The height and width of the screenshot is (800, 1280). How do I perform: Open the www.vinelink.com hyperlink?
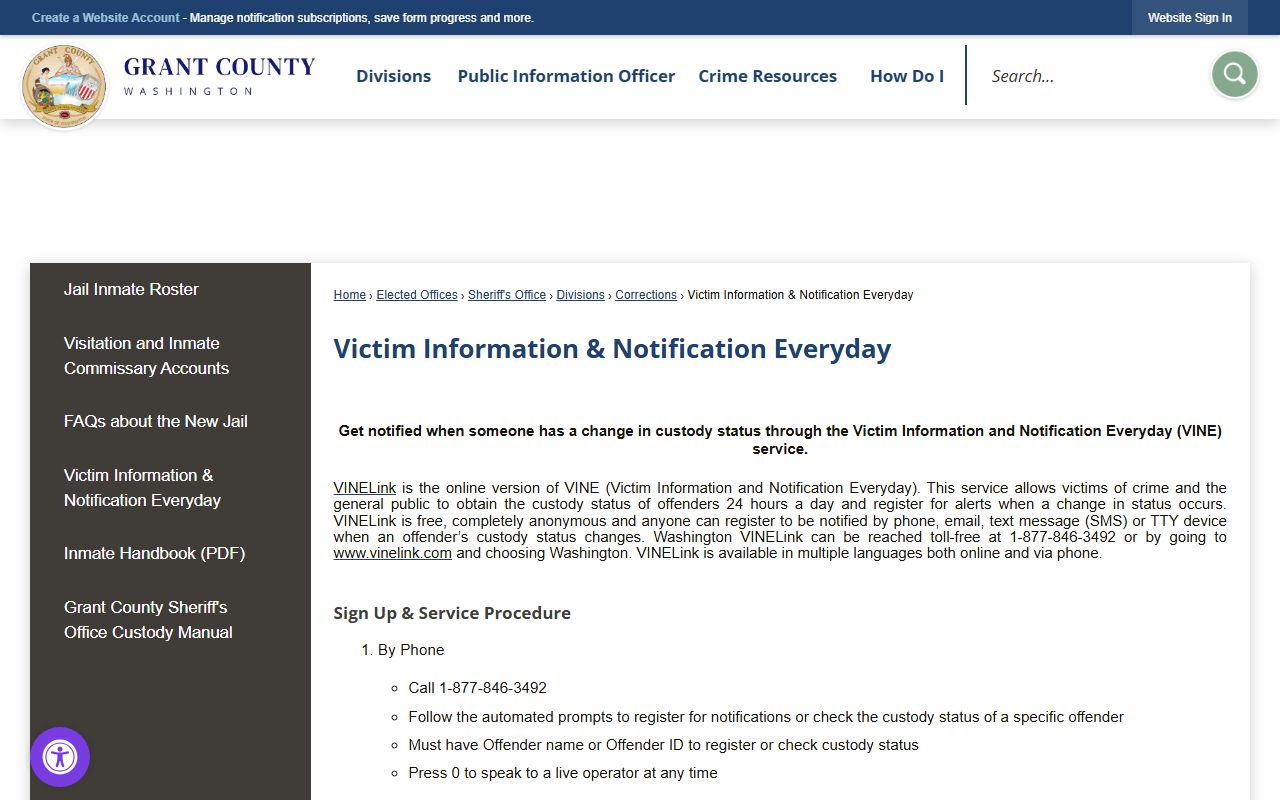392,553
